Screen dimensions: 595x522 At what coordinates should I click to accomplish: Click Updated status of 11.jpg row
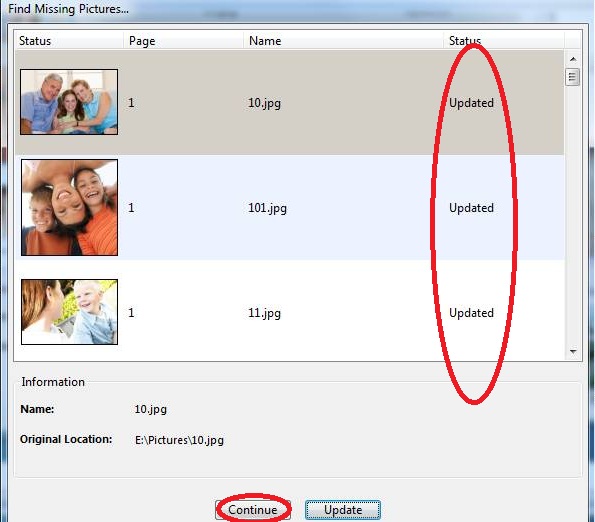(471, 313)
